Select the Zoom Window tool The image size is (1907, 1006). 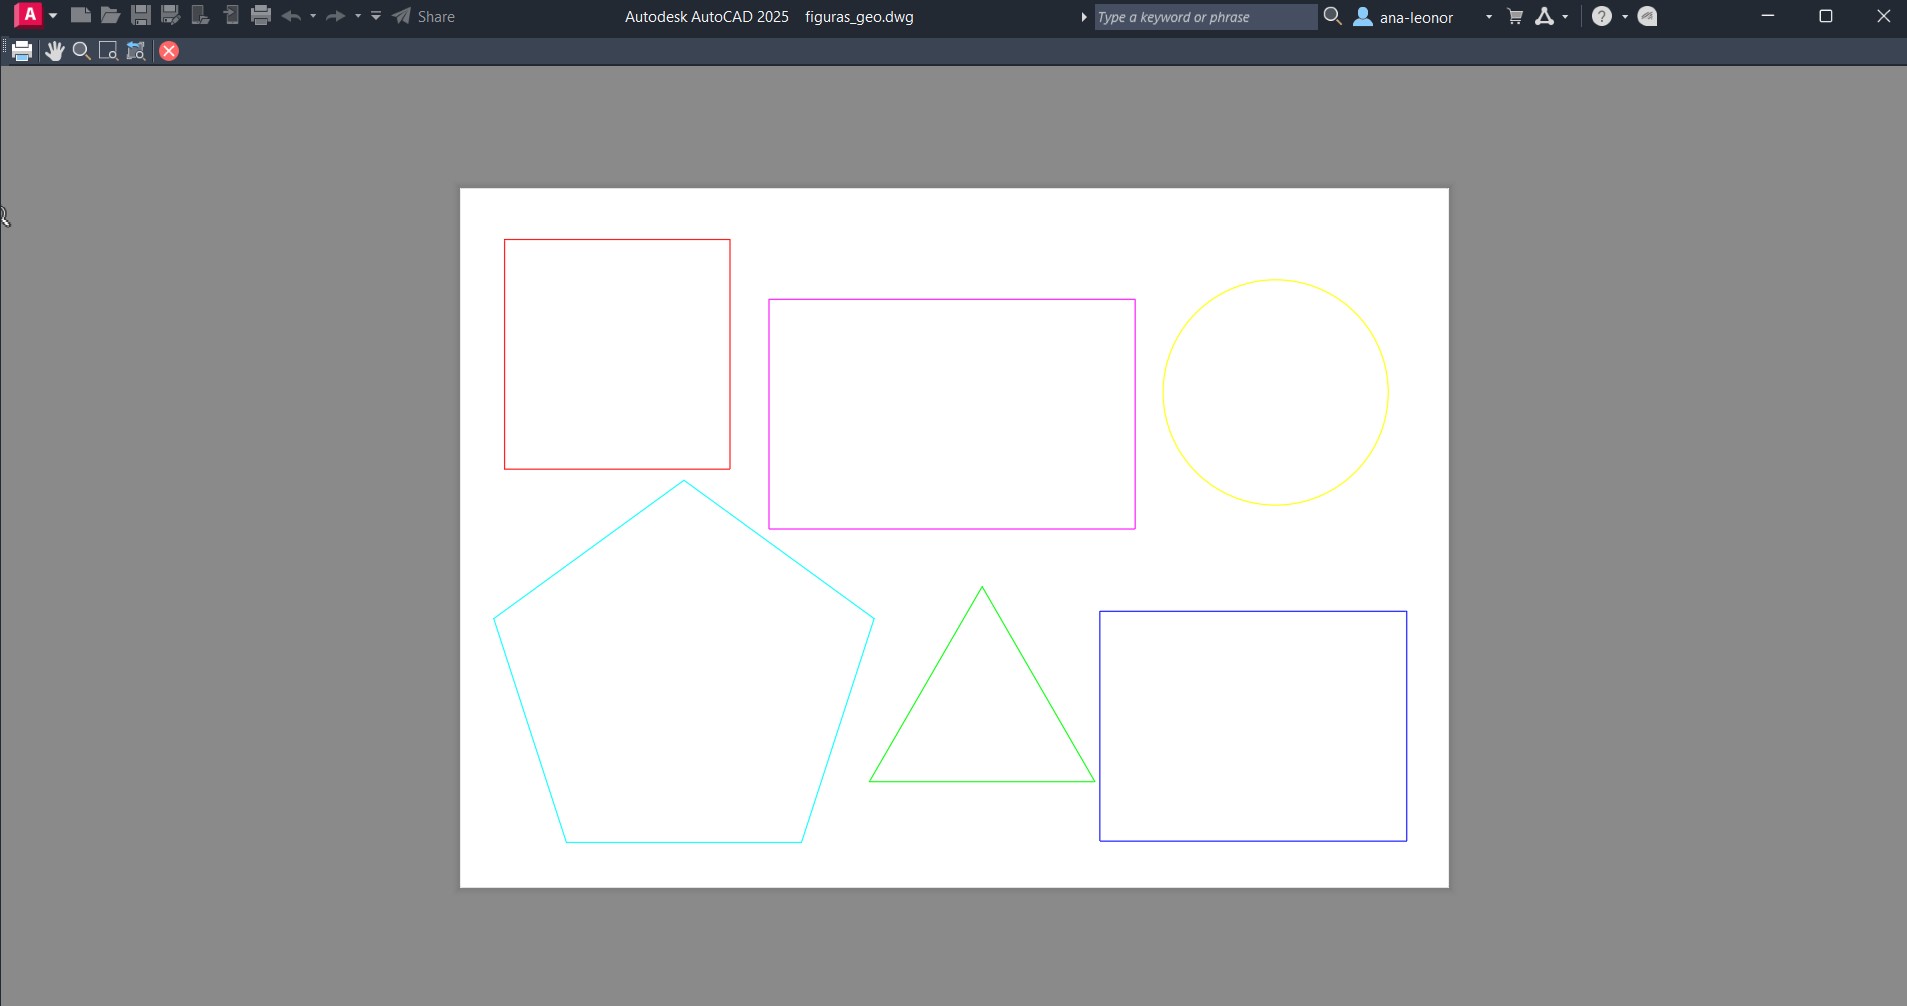109,51
